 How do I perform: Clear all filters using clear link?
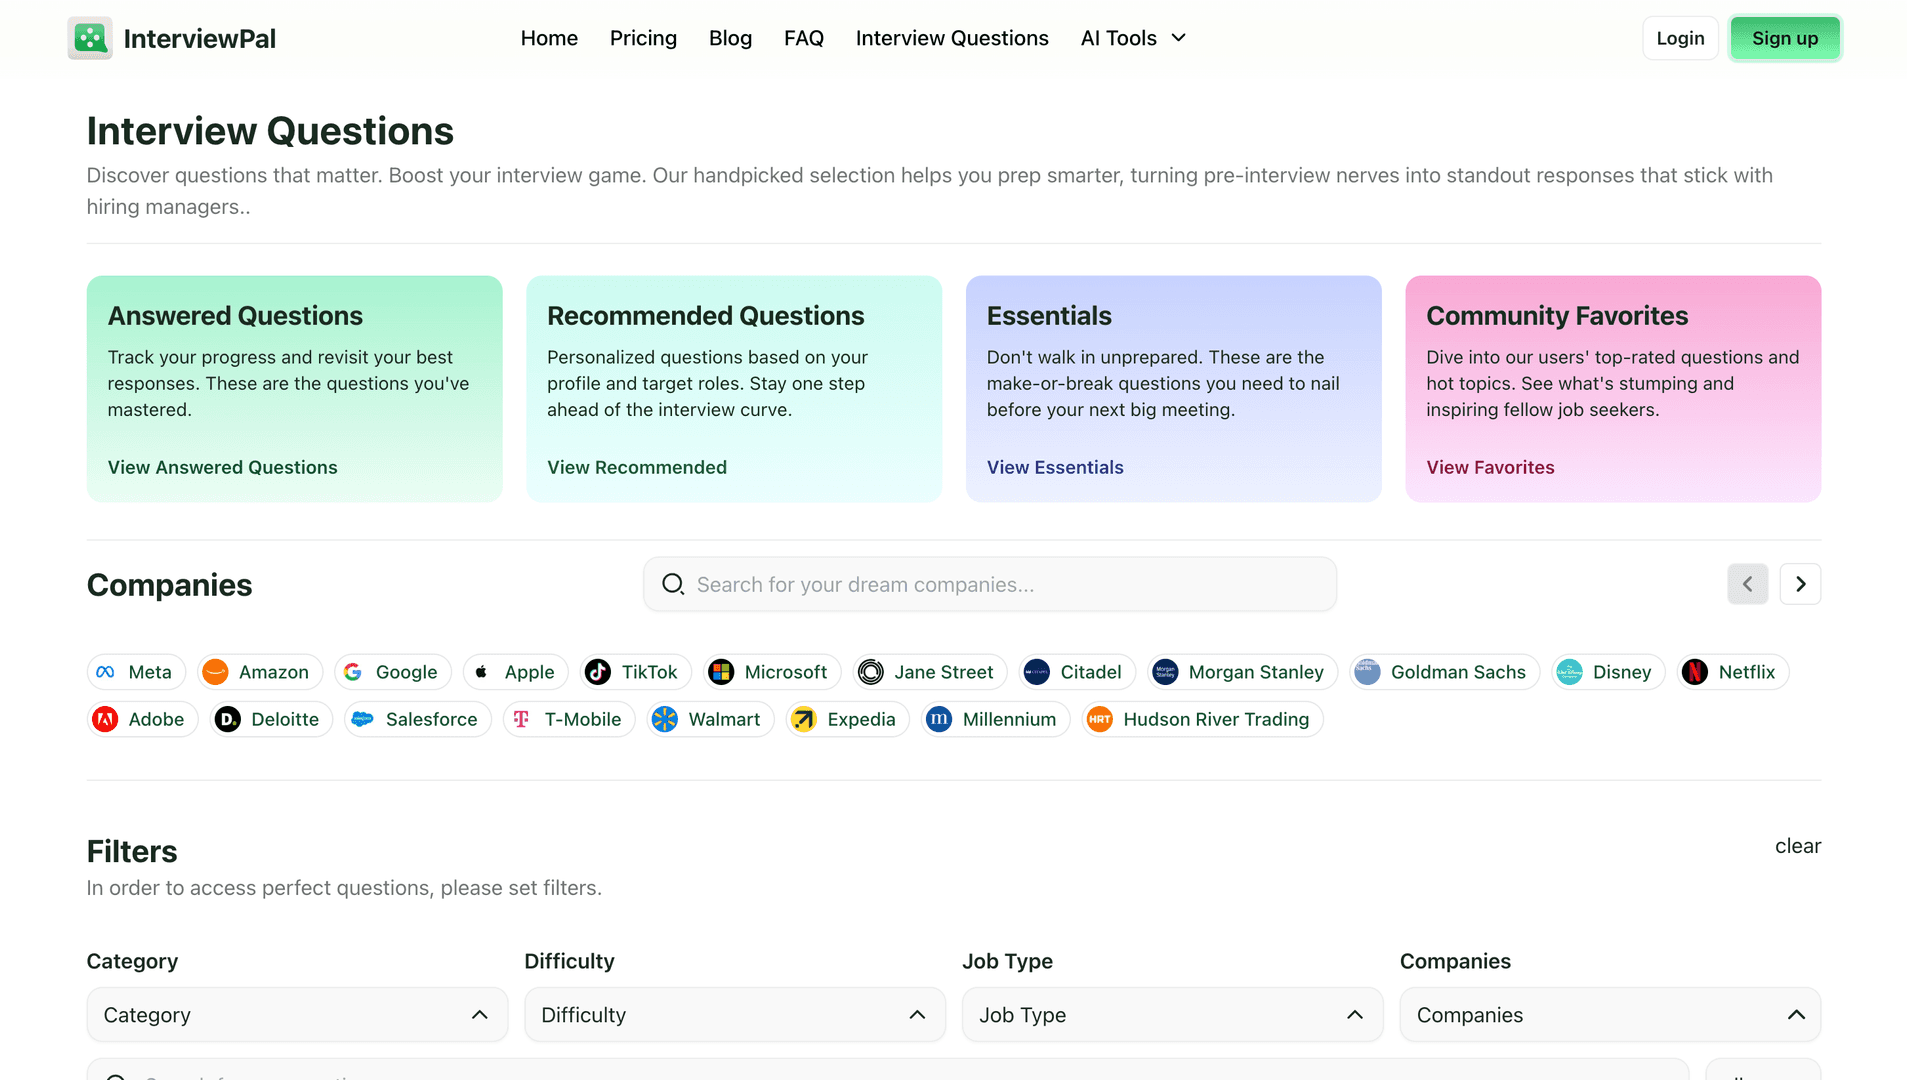[x=1797, y=846]
